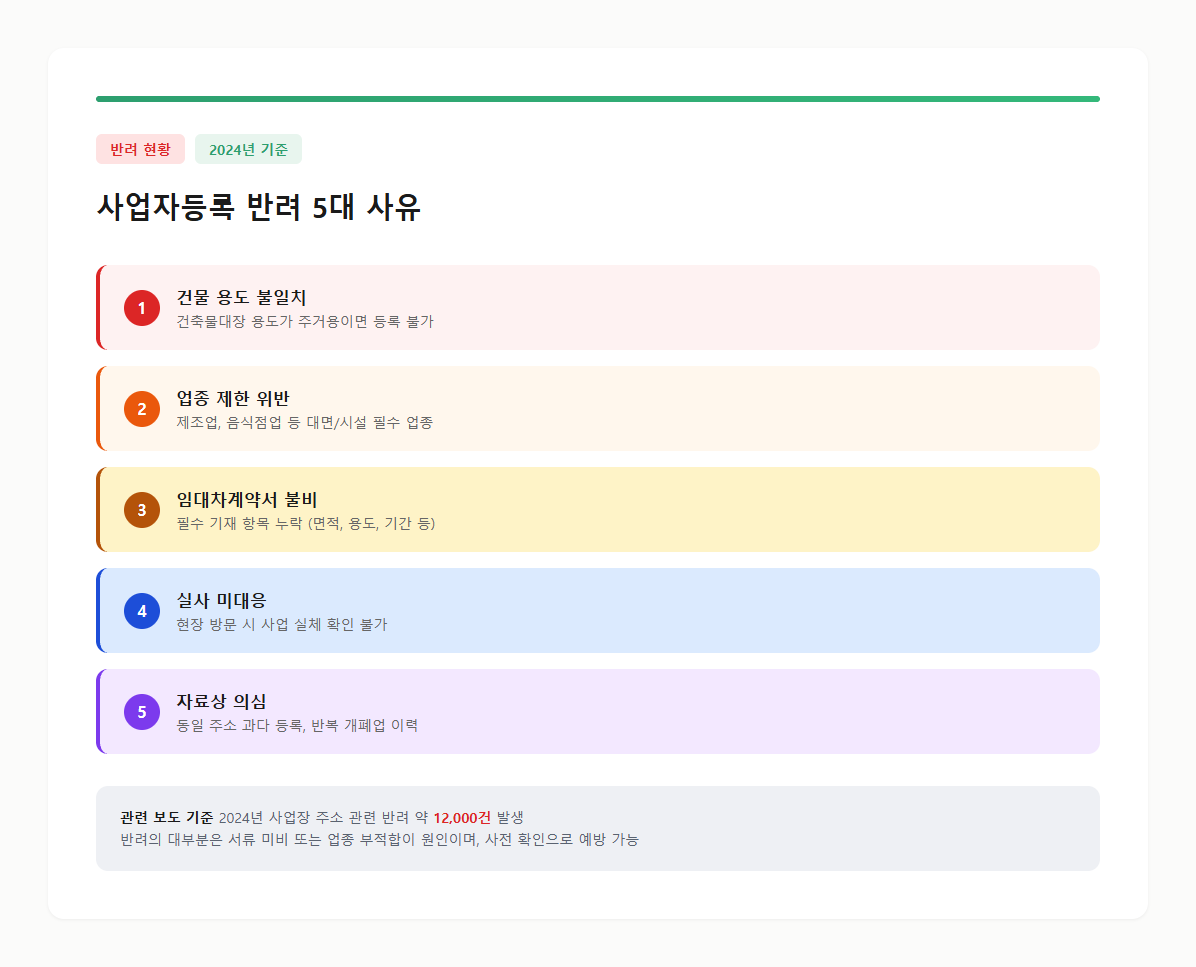
Task: Click '현장 방문 시 사업 실체 확인 불가' text
Action: point(282,625)
